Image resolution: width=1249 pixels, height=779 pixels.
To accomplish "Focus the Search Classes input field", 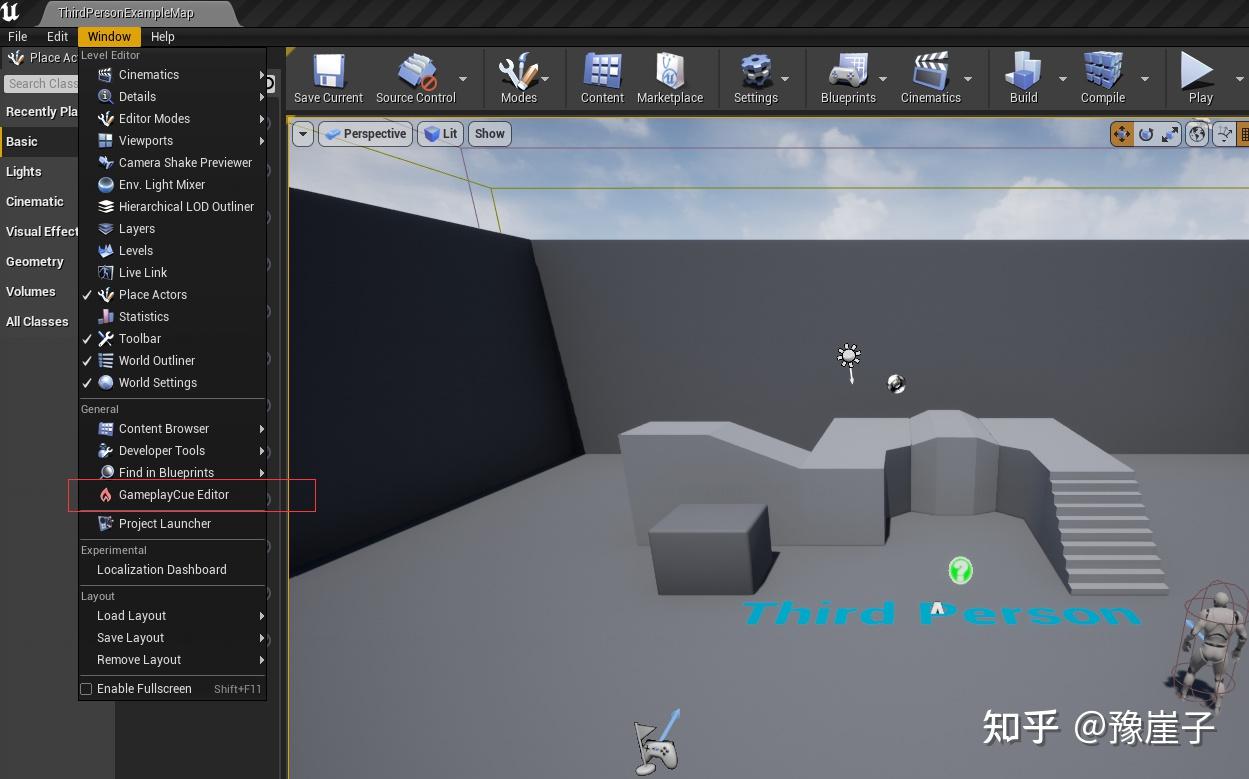I will click(x=41, y=84).
